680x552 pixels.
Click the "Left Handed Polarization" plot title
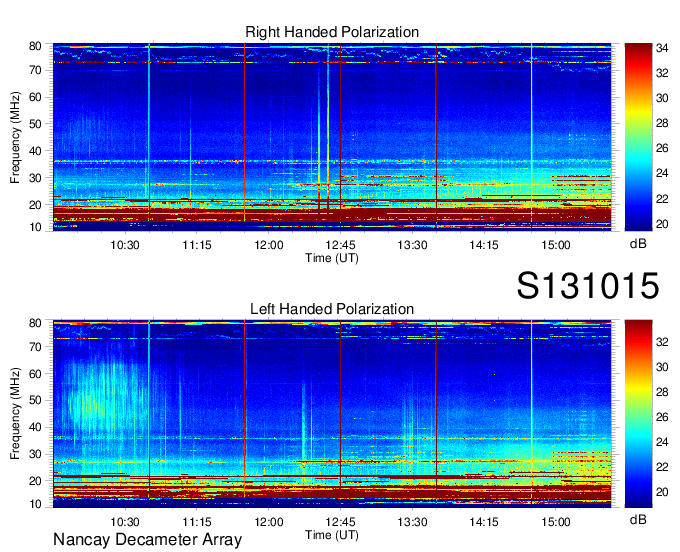coord(332,309)
